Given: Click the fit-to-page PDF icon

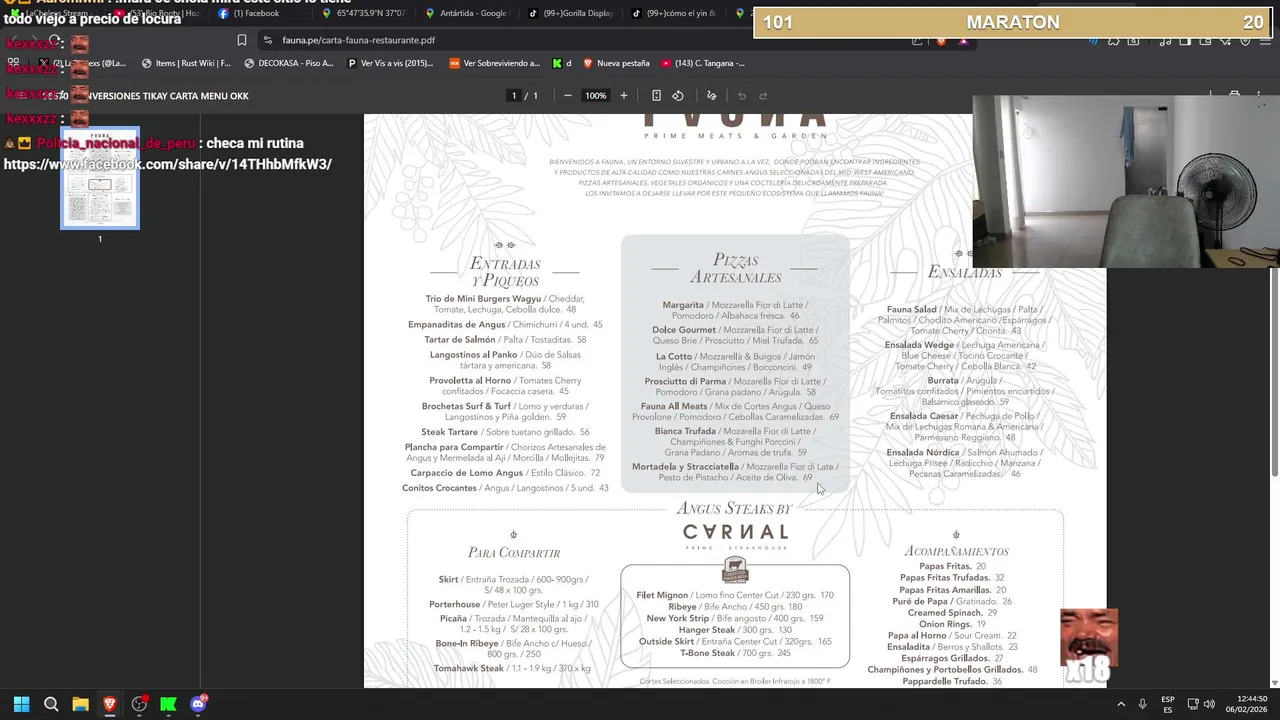Looking at the screenshot, I should tap(656, 96).
